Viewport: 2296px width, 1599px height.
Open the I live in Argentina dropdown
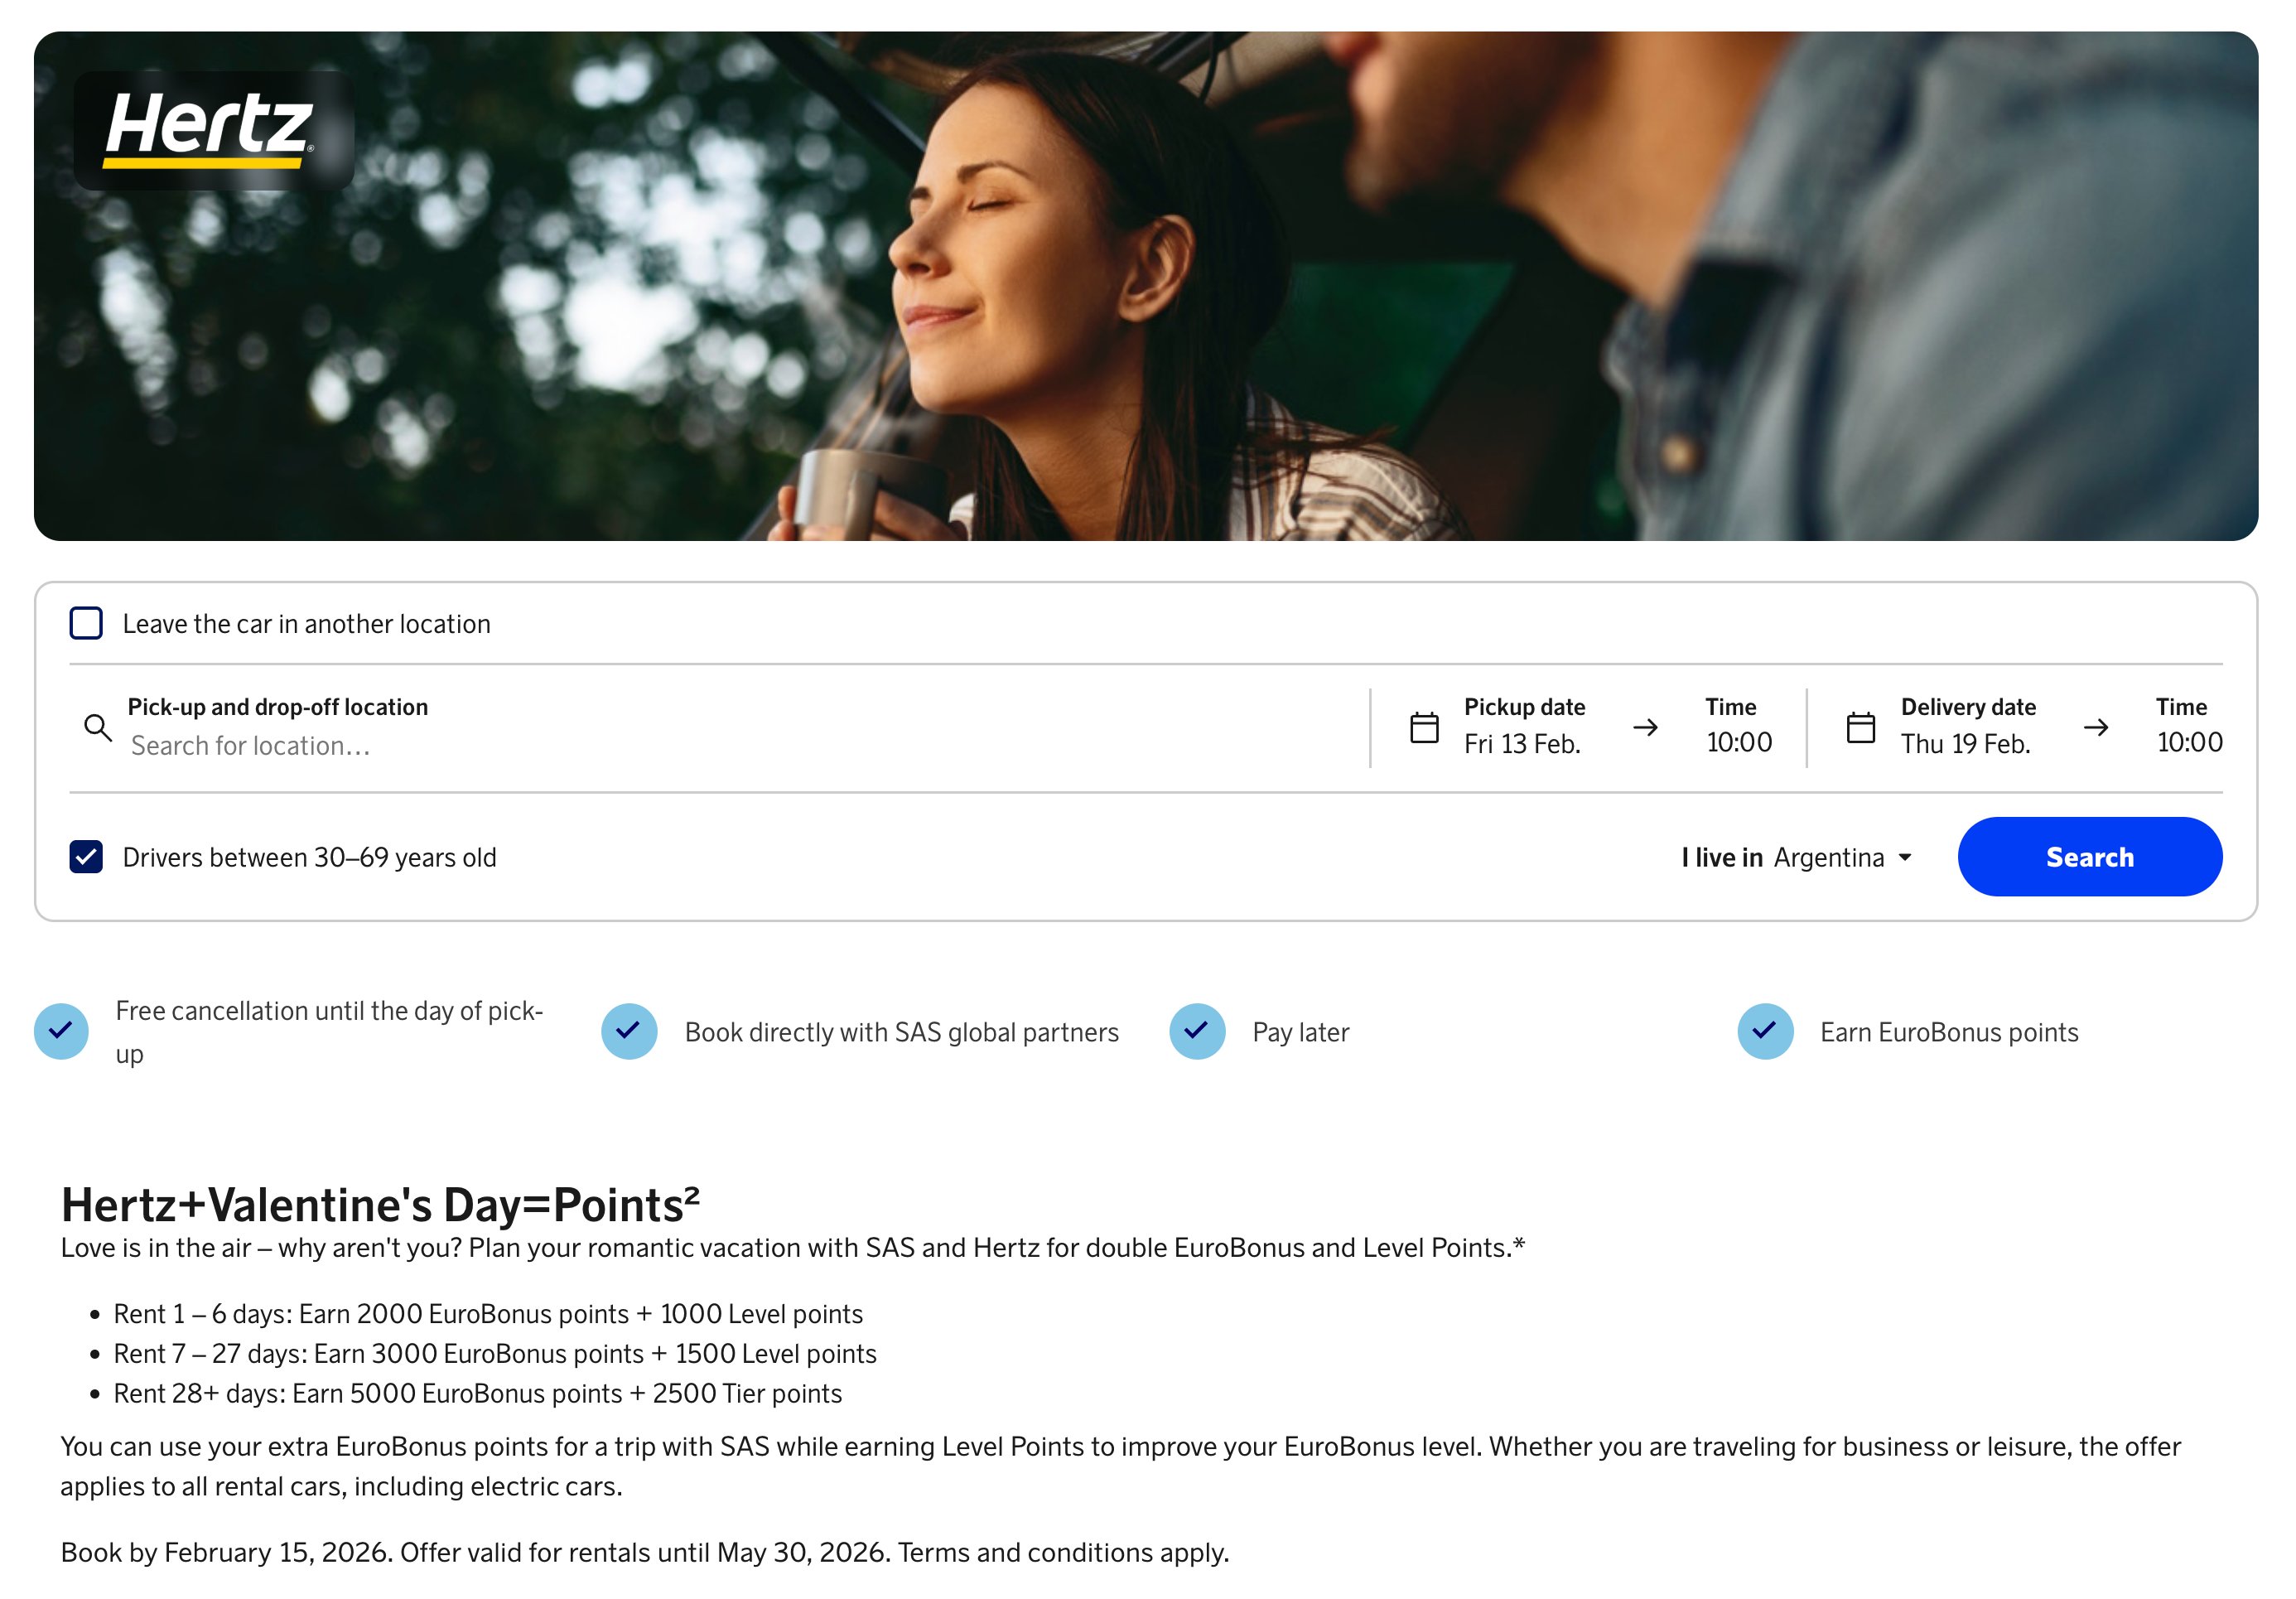(x=1828, y=857)
